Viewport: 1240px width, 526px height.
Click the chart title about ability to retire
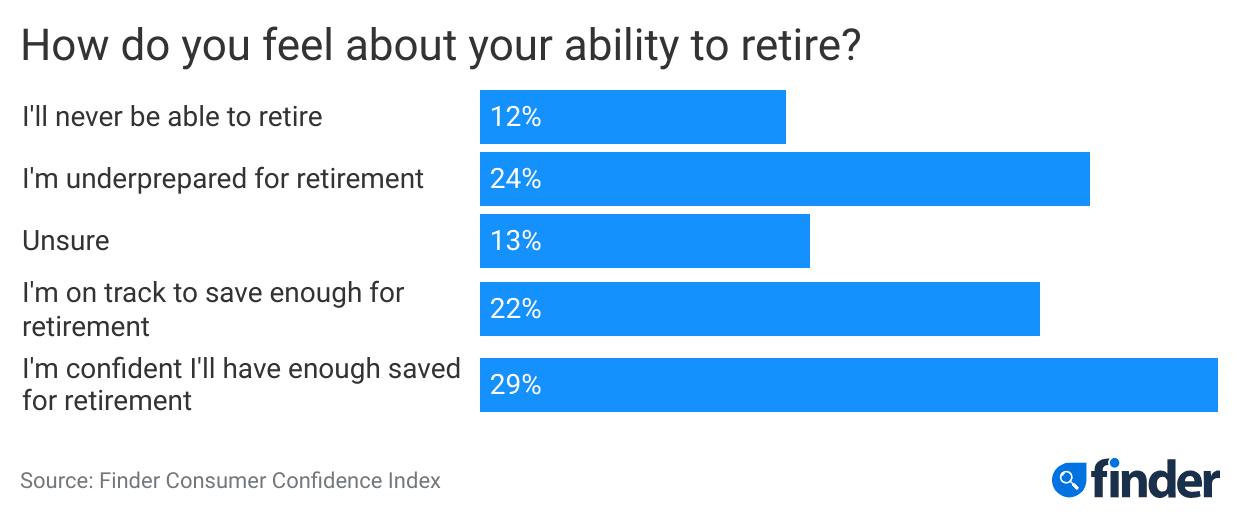pos(440,47)
